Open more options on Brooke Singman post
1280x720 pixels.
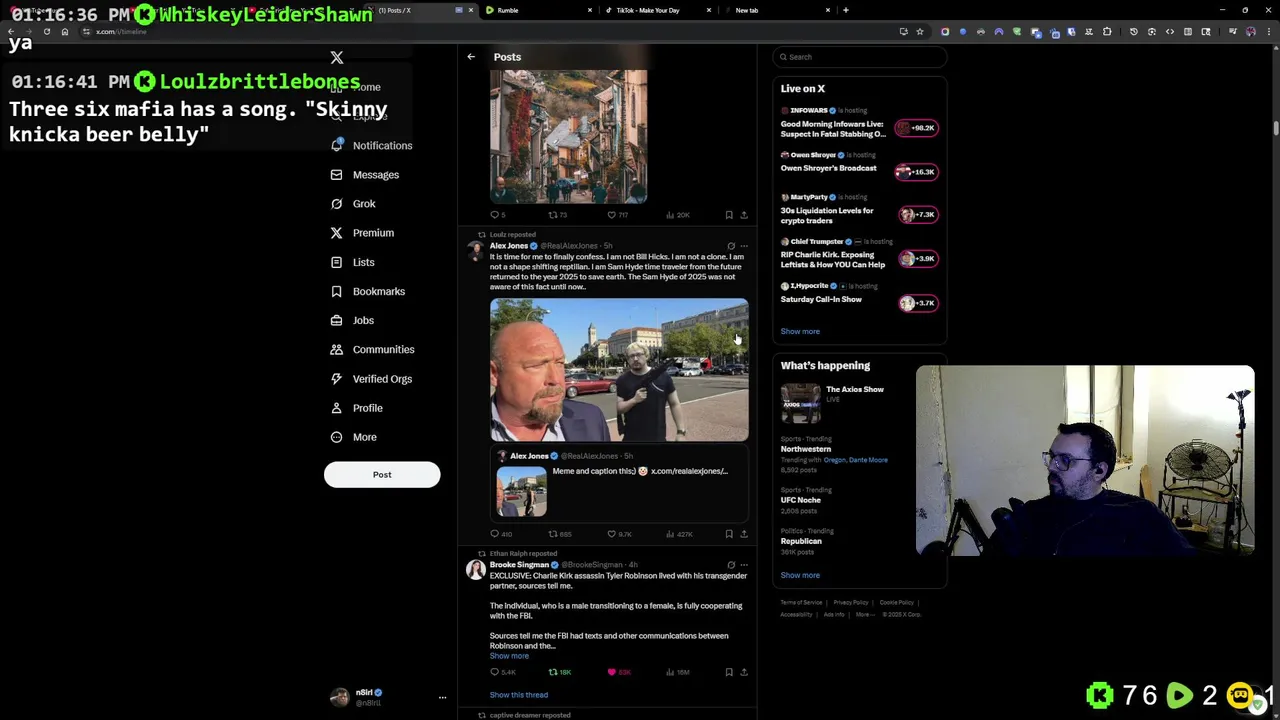coord(743,564)
